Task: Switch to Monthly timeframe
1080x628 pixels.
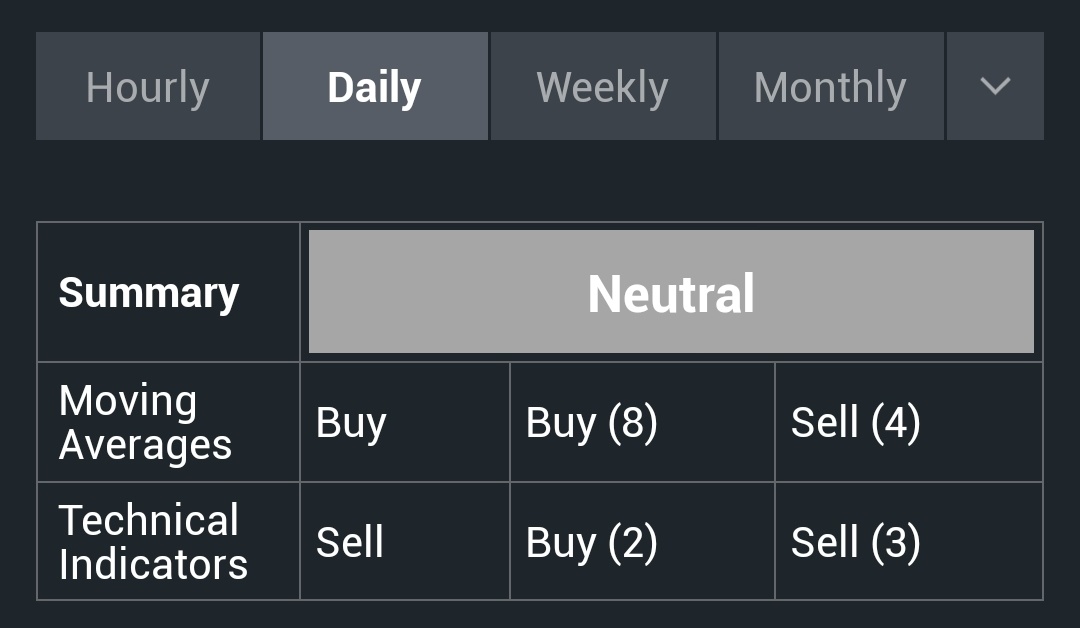Action: (831, 86)
